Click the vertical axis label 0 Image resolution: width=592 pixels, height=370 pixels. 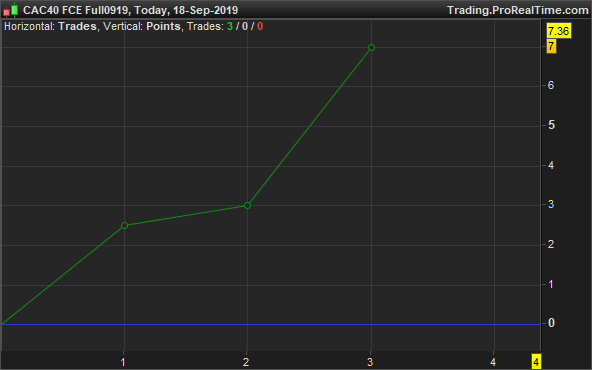pyautogui.click(x=551, y=323)
